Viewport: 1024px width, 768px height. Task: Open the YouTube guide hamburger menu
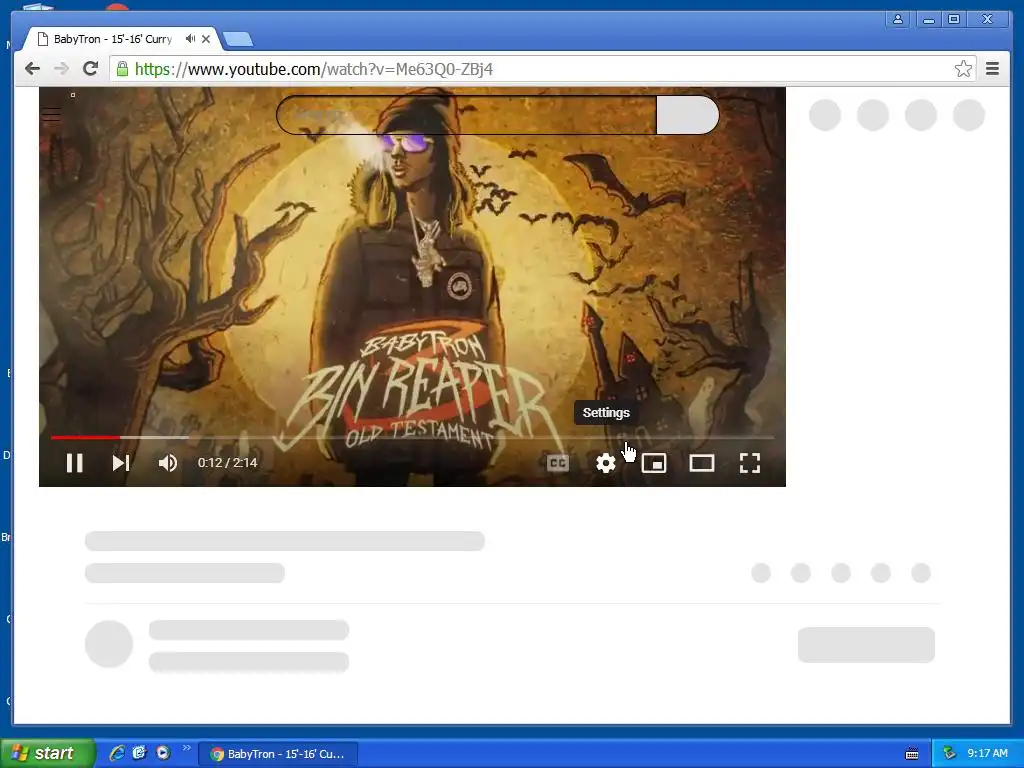[x=52, y=114]
